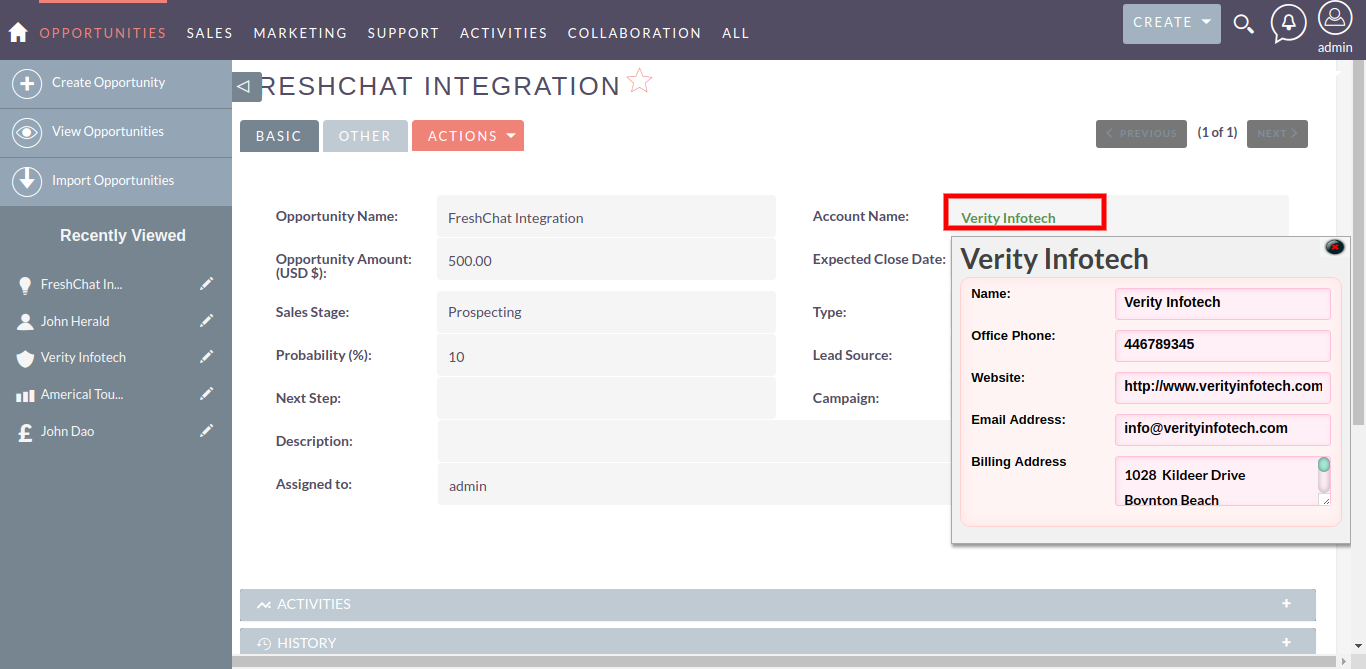
Task: Open the ALL menu
Action: click(x=736, y=33)
